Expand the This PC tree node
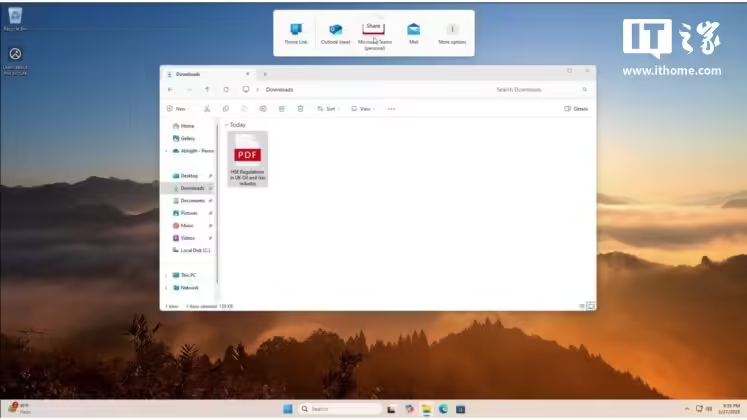Screen dimensions: 747x420 pos(166,274)
